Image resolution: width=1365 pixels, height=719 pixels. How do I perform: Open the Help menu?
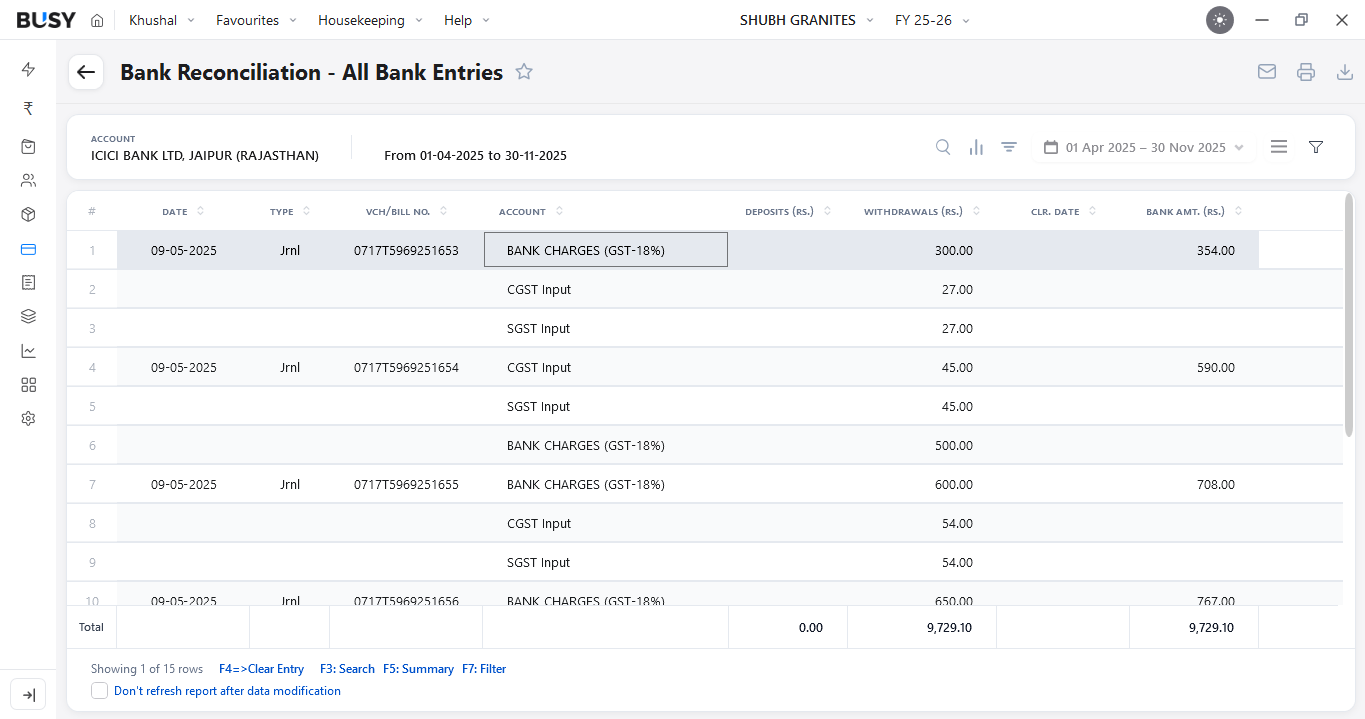coord(467,20)
